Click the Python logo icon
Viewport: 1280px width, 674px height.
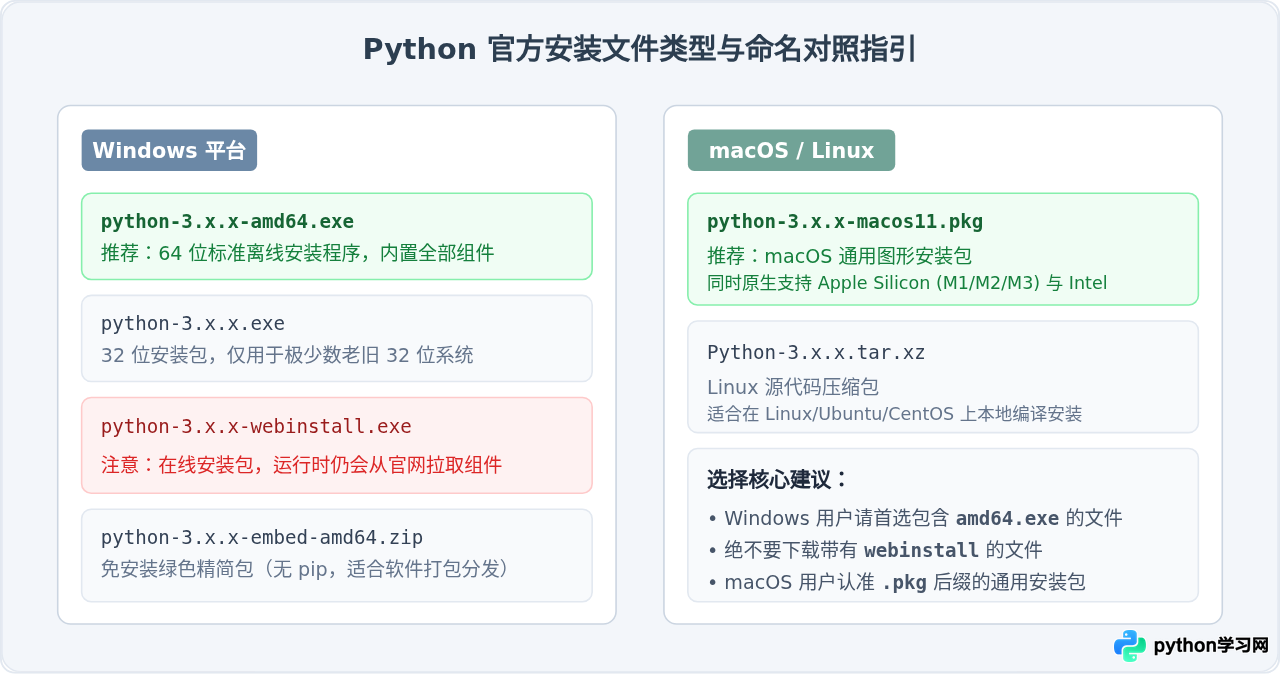click(1130, 646)
